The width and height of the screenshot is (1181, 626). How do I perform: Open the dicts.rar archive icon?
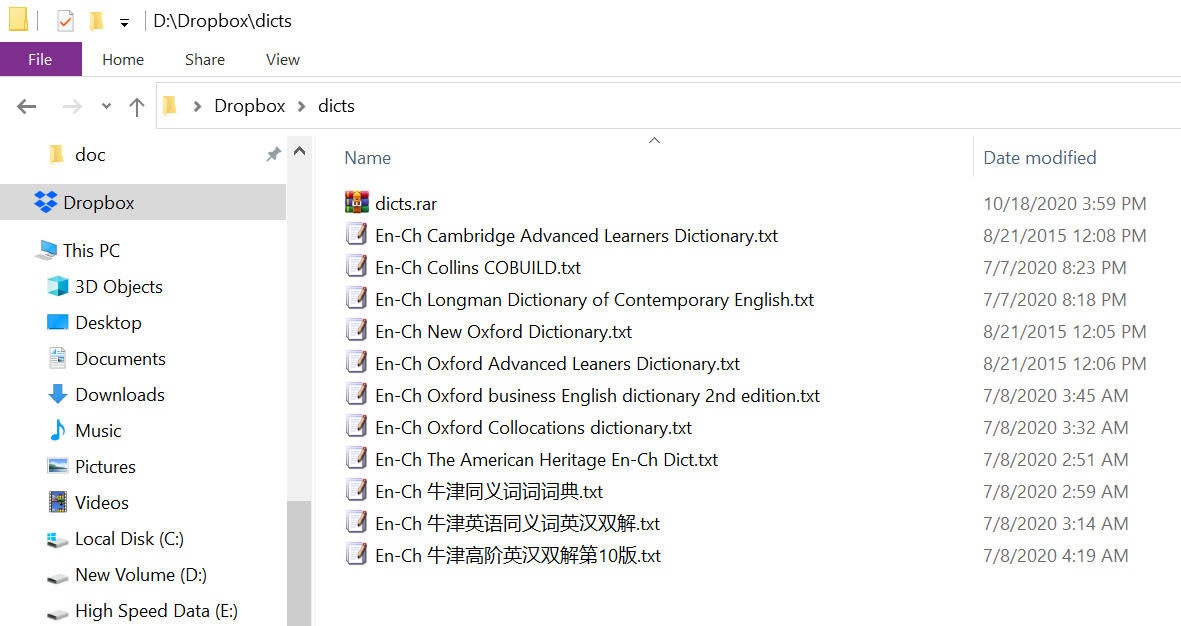(357, 202)
